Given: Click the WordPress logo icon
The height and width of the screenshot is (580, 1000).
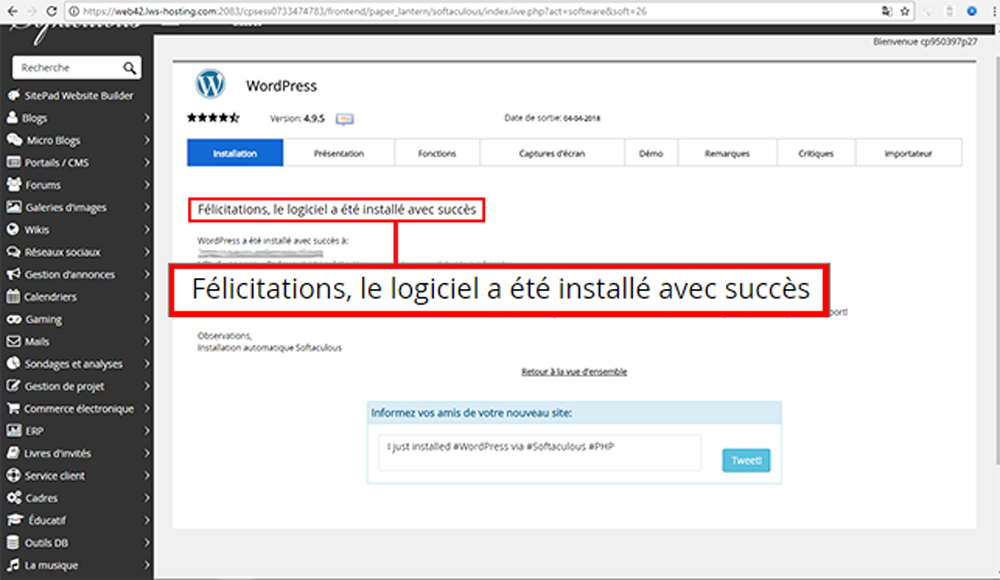Looking at the screenshot, I should (x=210, y=84).
